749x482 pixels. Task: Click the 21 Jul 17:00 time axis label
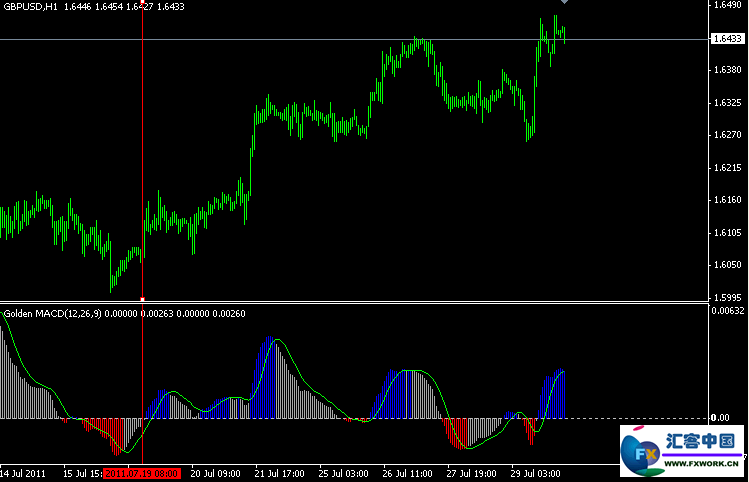(280, 473)
